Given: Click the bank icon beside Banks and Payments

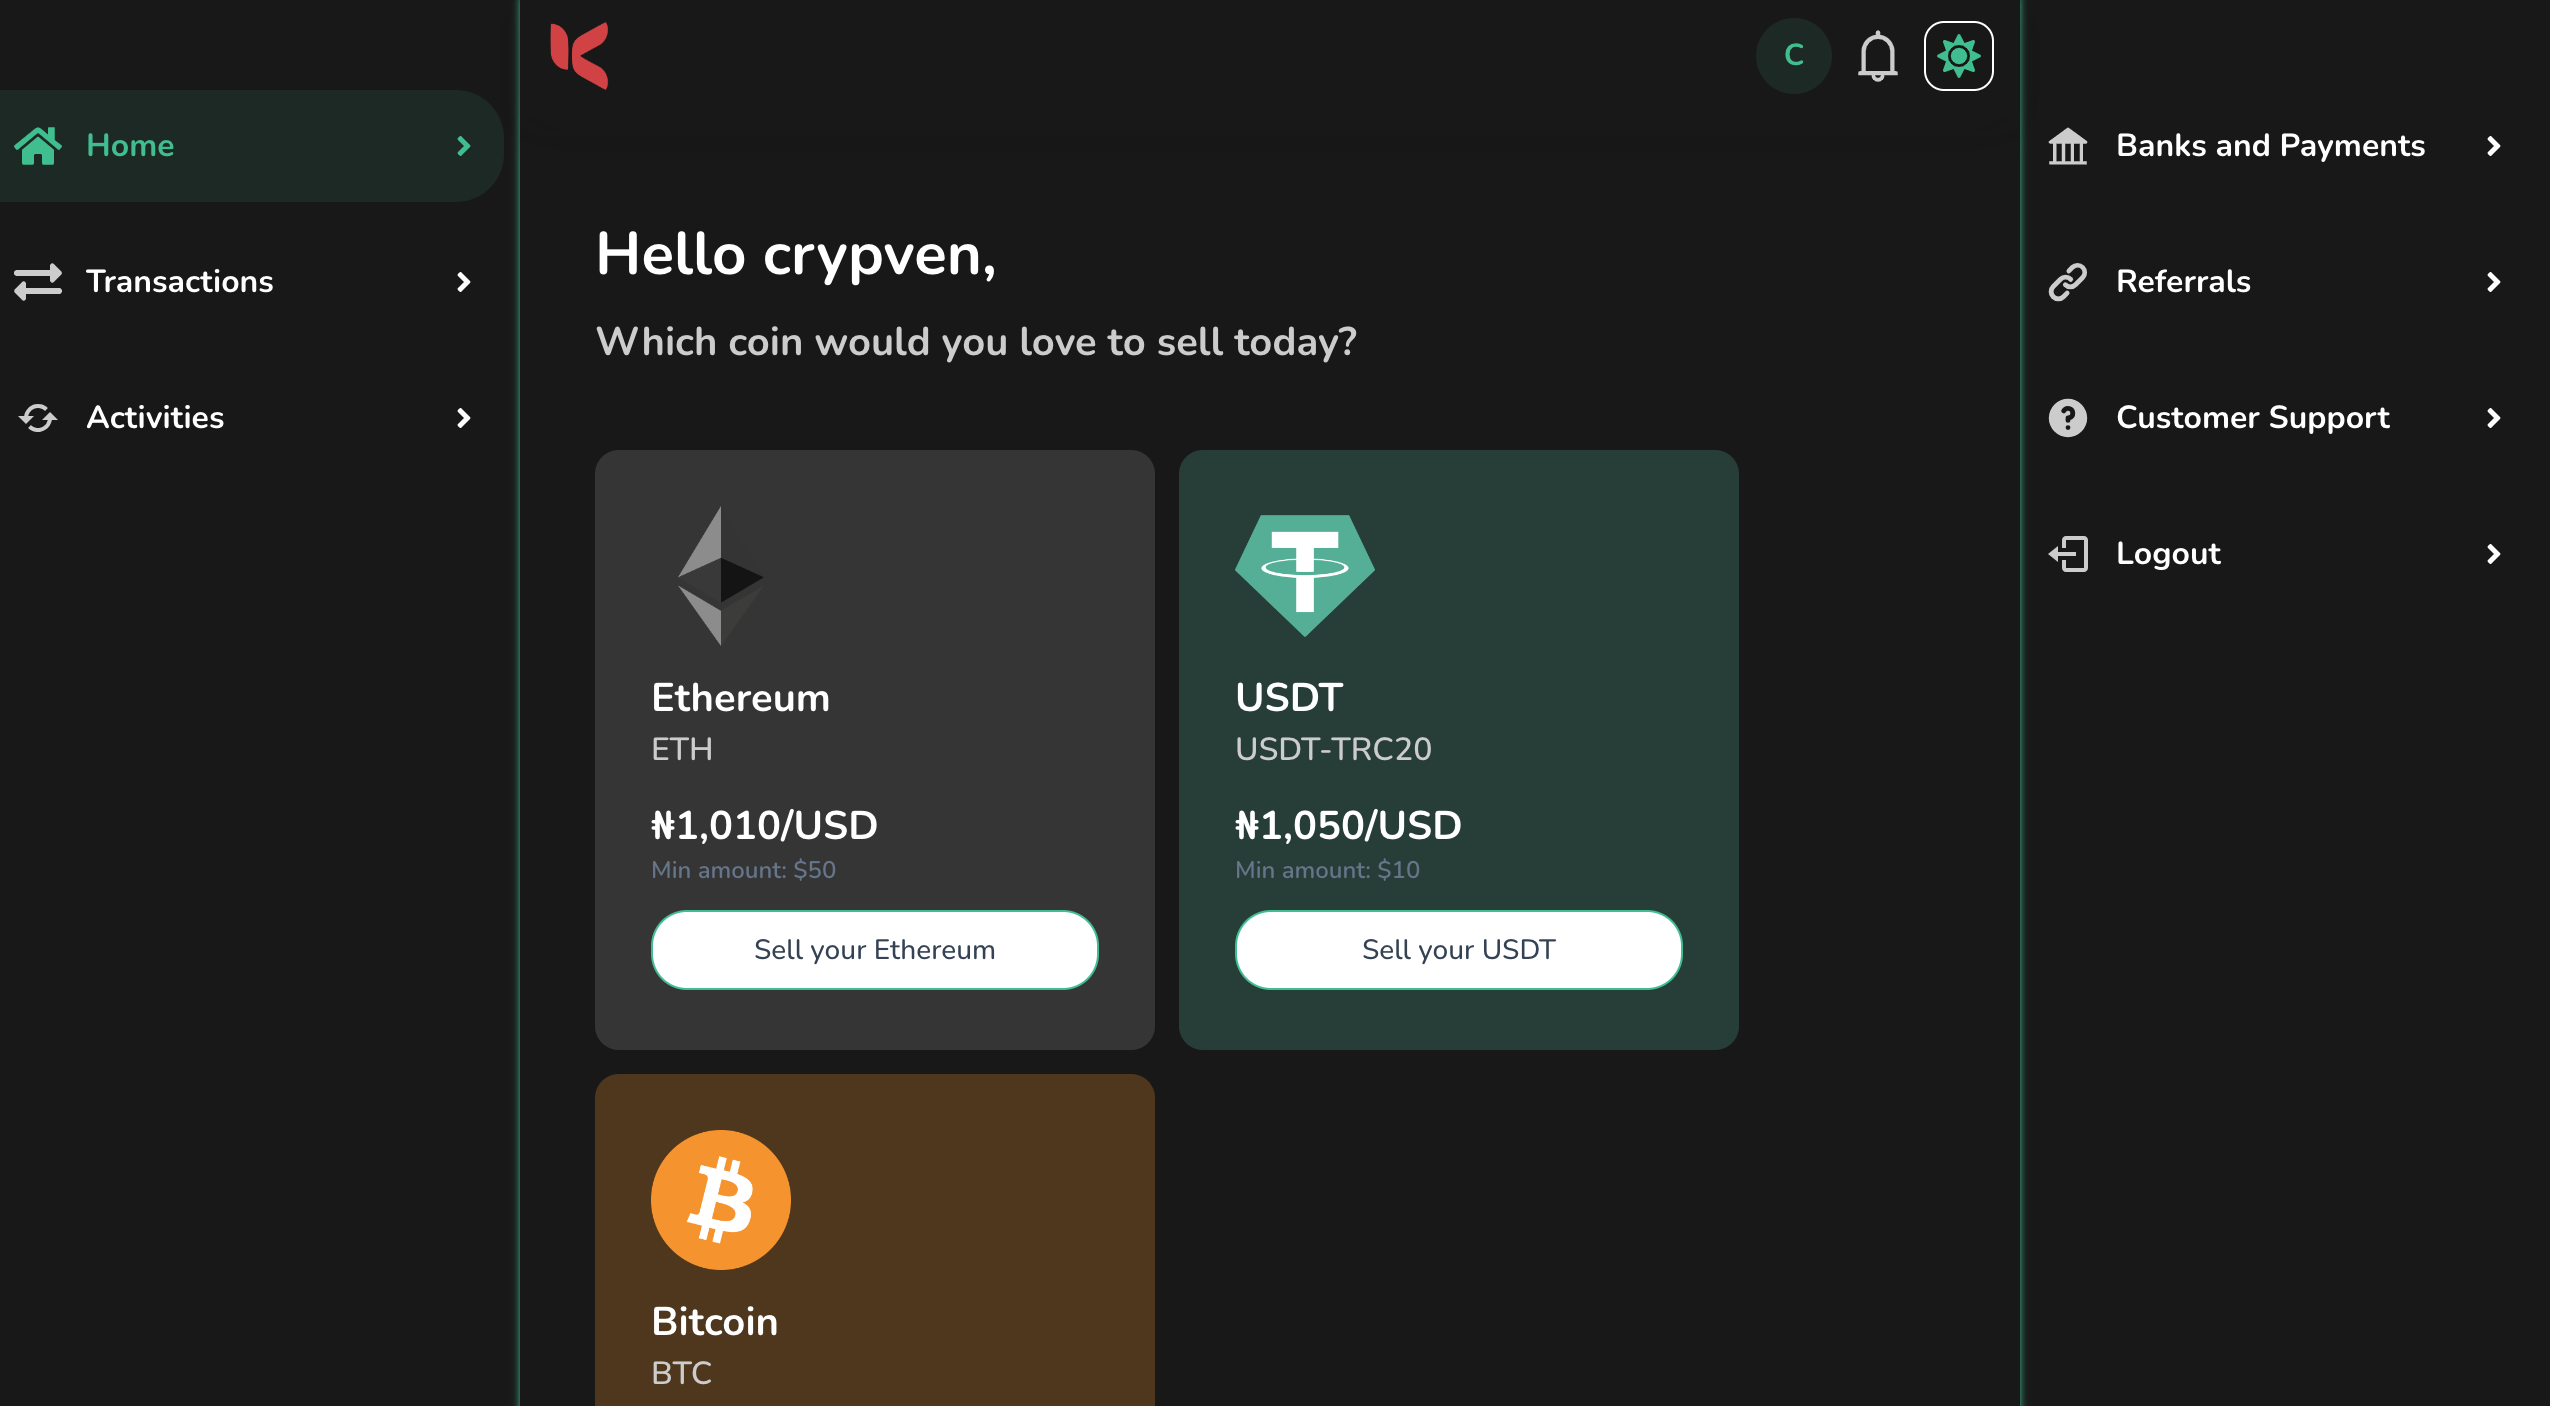Looking at the screenshot, I should [2069, 146].
